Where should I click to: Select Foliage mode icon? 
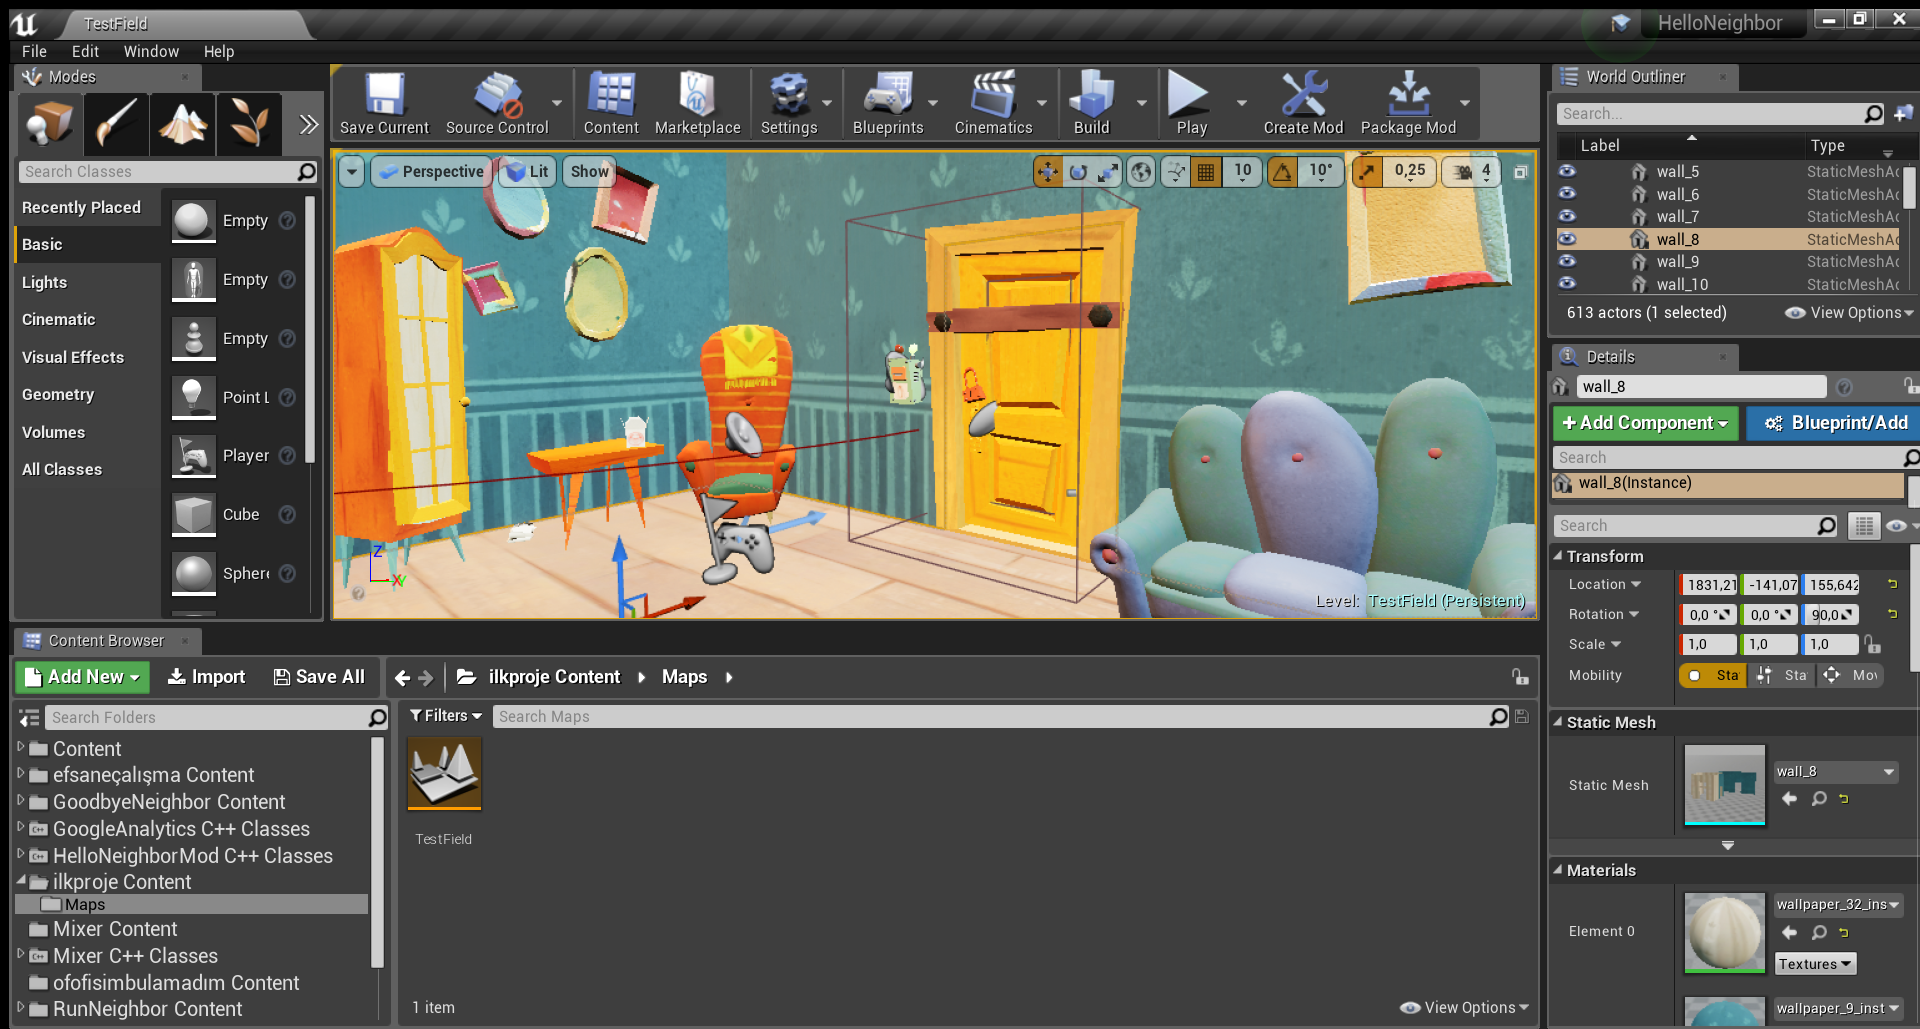pos(248,124)
